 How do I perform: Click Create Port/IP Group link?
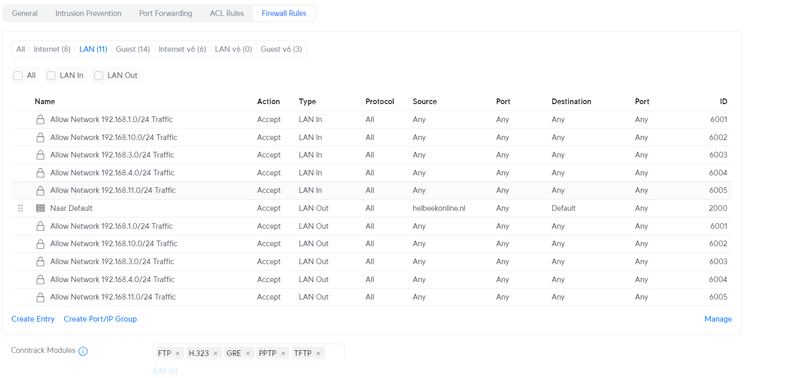pos(100,319)
